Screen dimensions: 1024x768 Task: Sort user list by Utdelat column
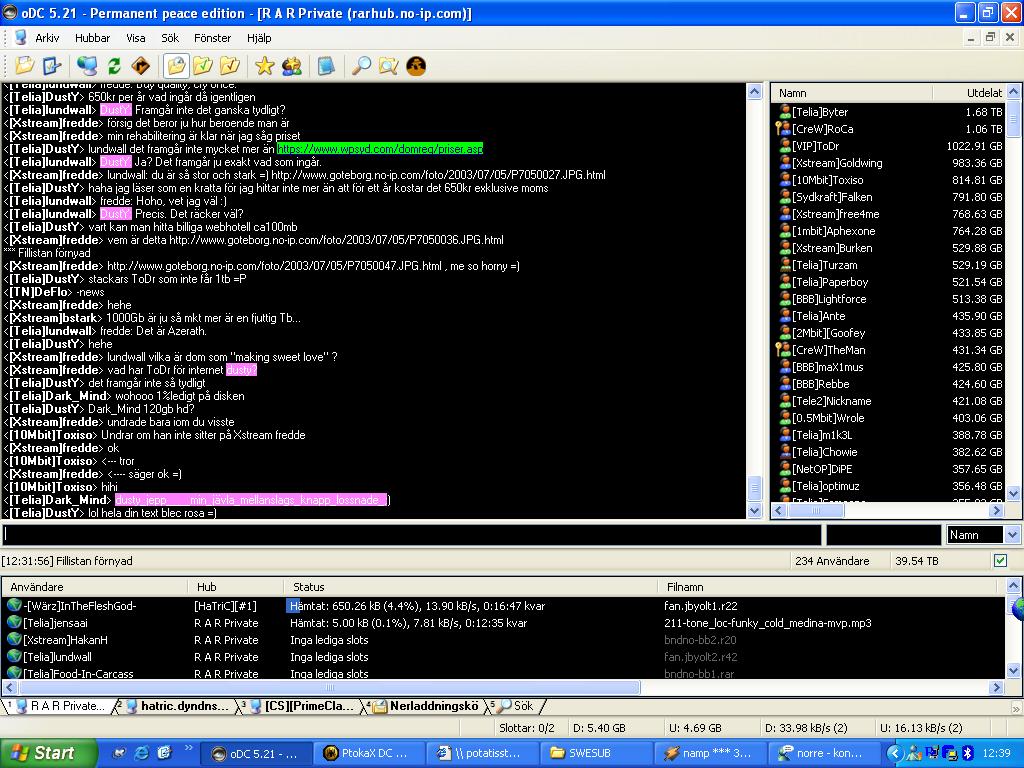click(x=968, y=93)
